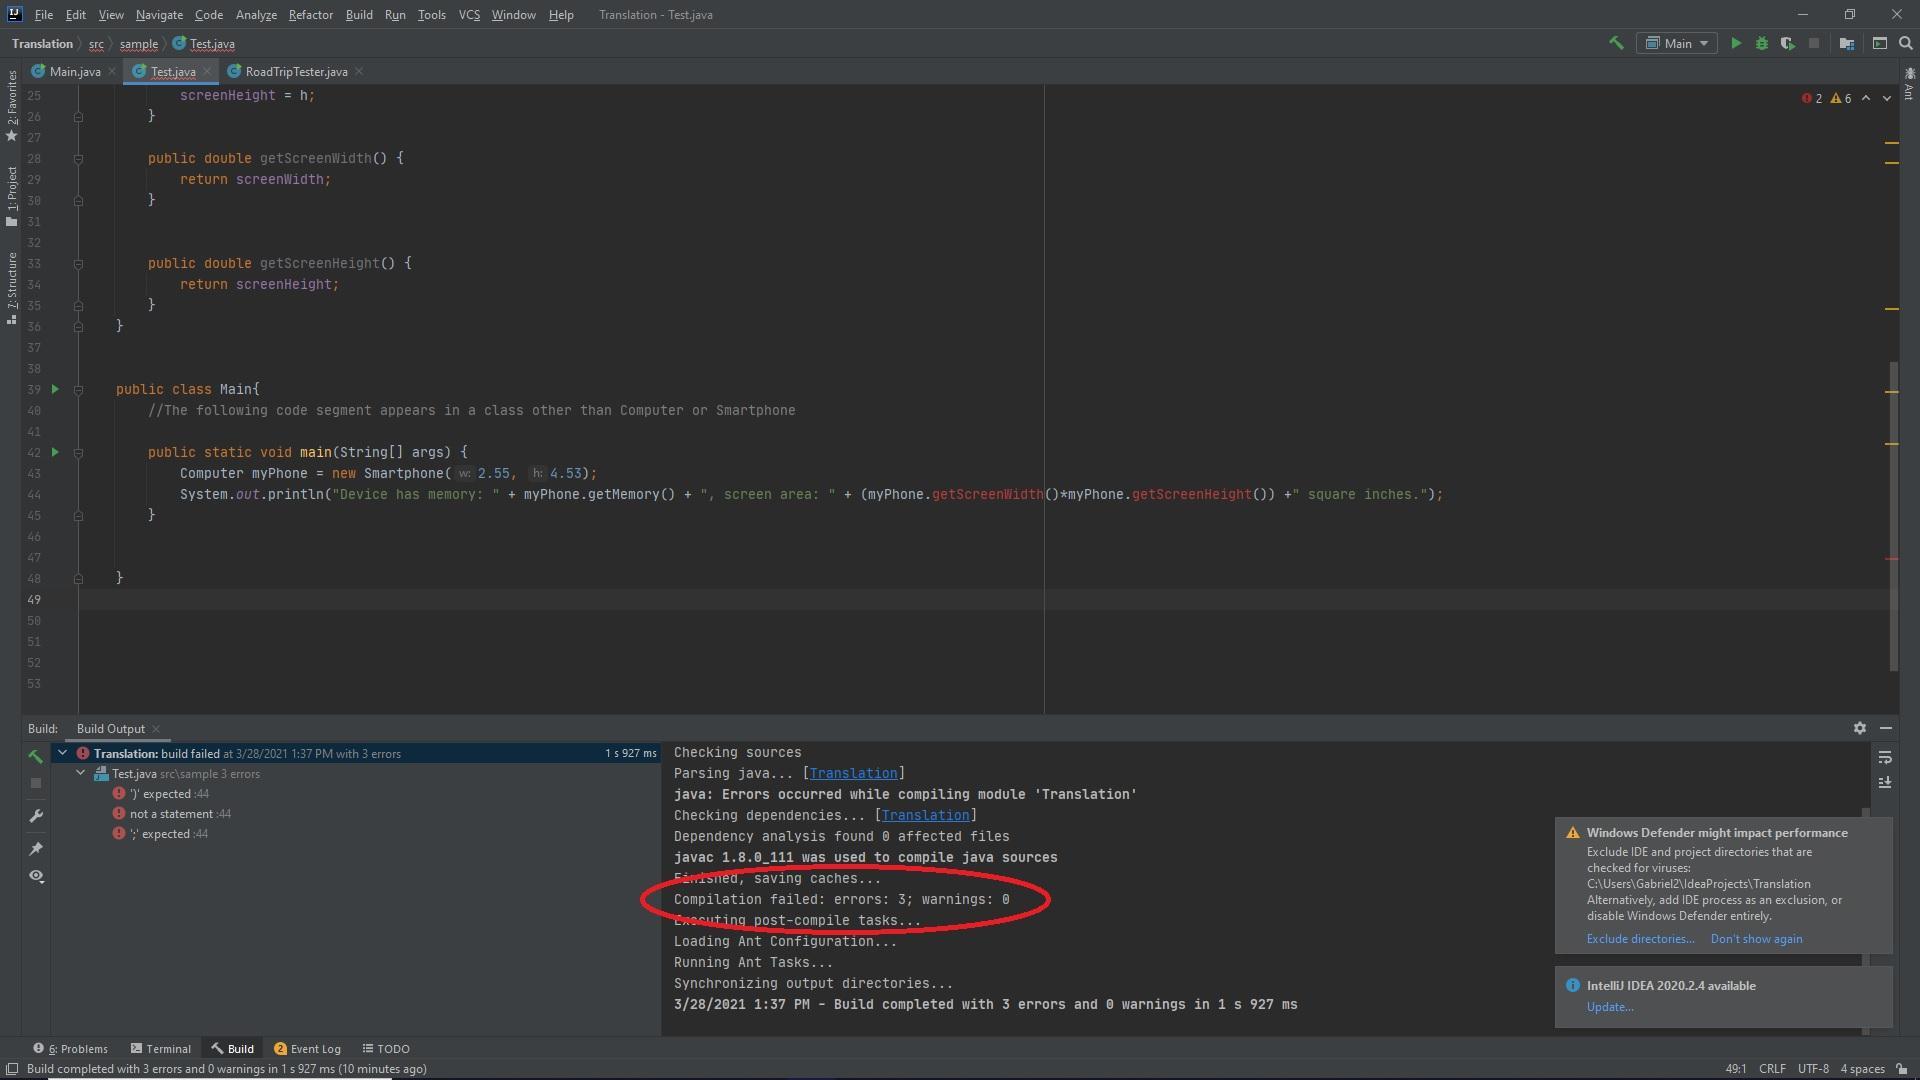Image resolution: width=1920 pixels, height=1080 pixels.
Task: Run with Coverage using the shield icon
Action: coord(1787,43)
